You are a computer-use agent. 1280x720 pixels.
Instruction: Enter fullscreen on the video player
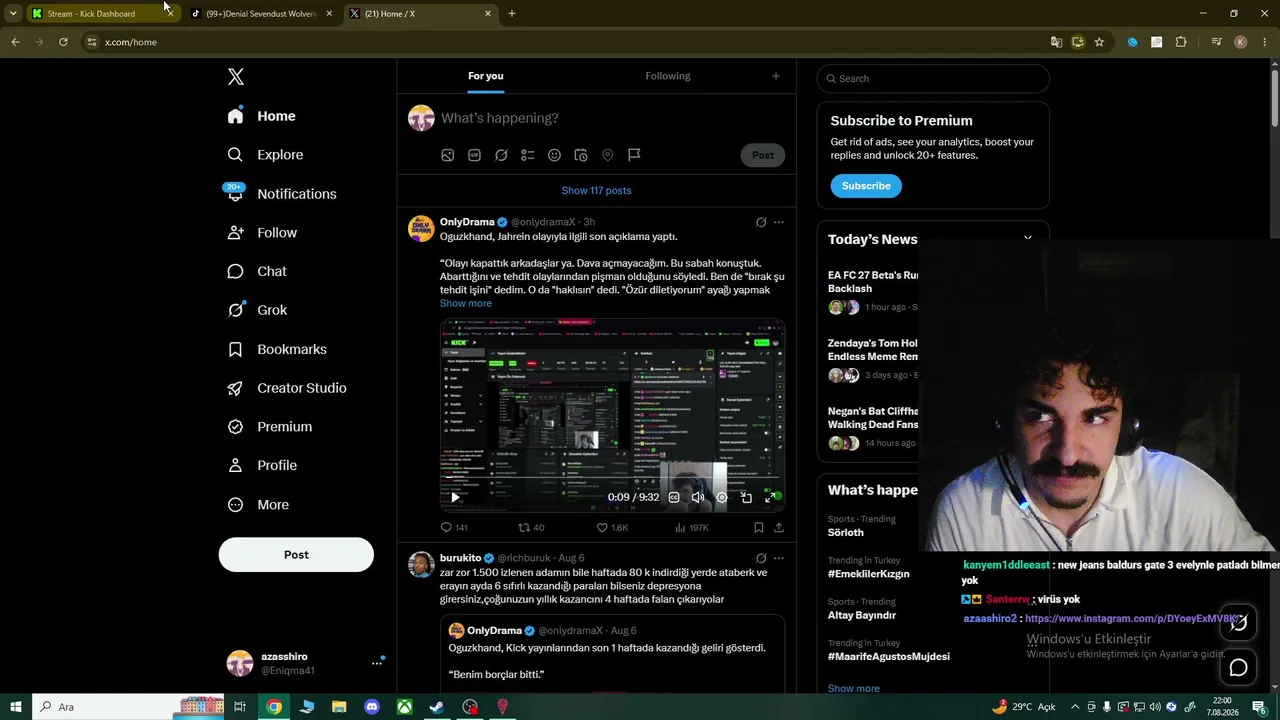point(770,497)
